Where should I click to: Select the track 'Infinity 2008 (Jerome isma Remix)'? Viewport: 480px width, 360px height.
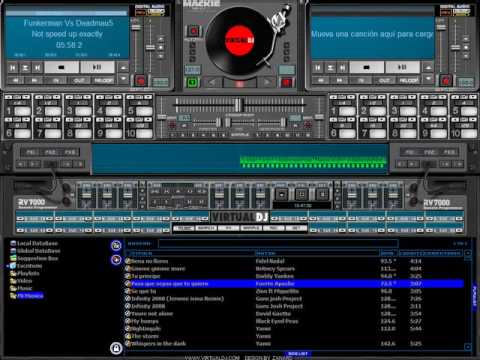pyautogui.click(x=294, y=299)
